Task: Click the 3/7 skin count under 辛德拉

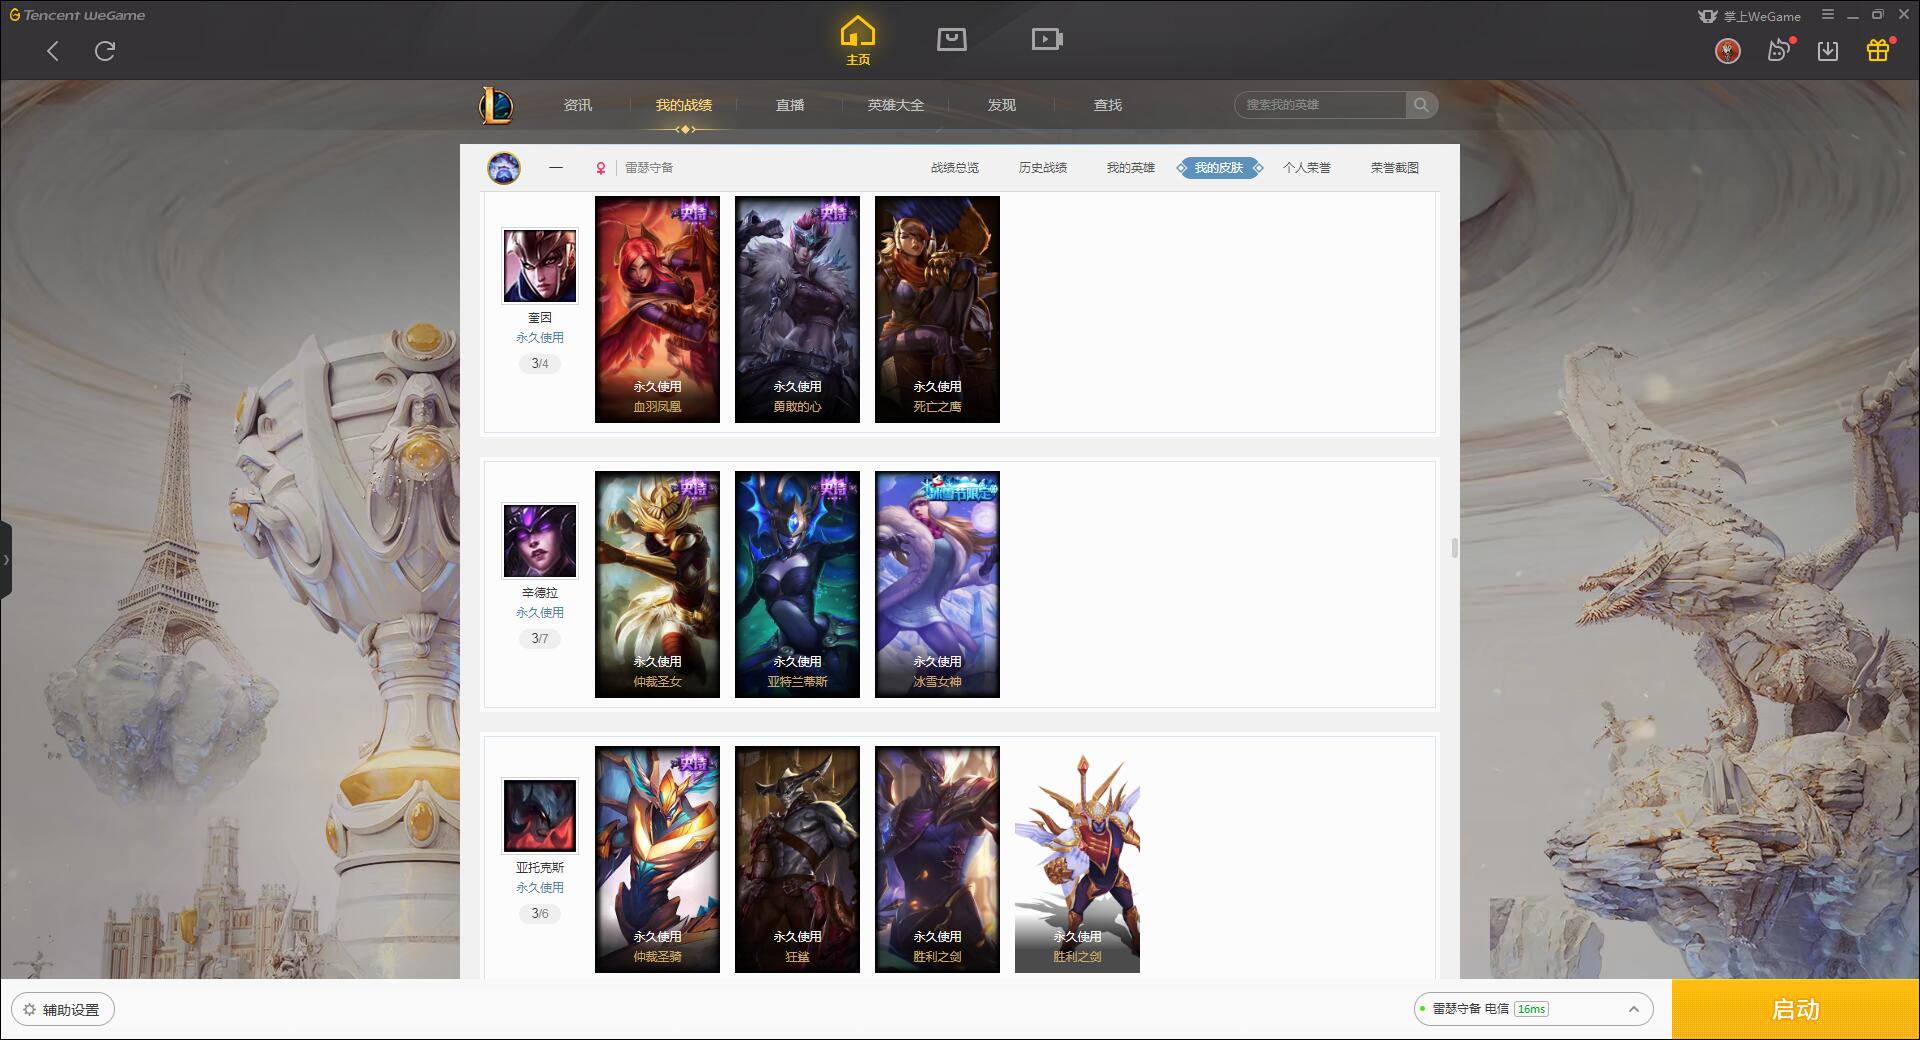Action: (540, 639)
